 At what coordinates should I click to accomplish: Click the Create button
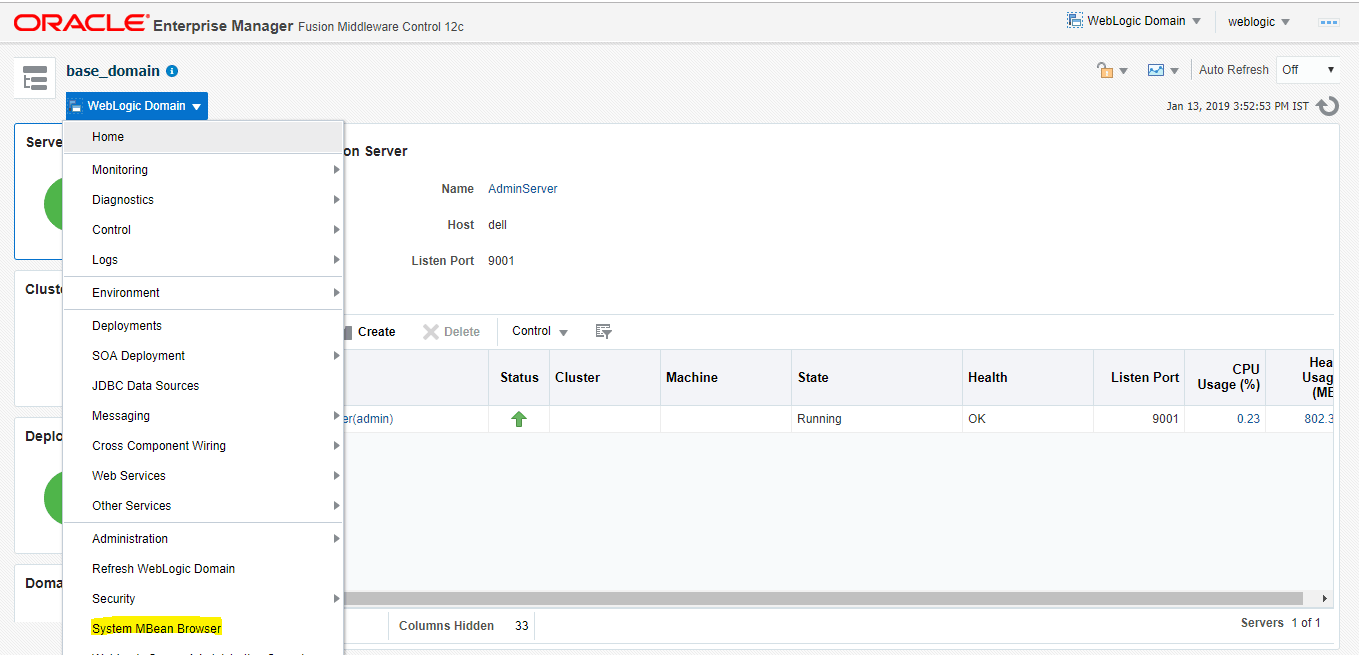(368, 331)
